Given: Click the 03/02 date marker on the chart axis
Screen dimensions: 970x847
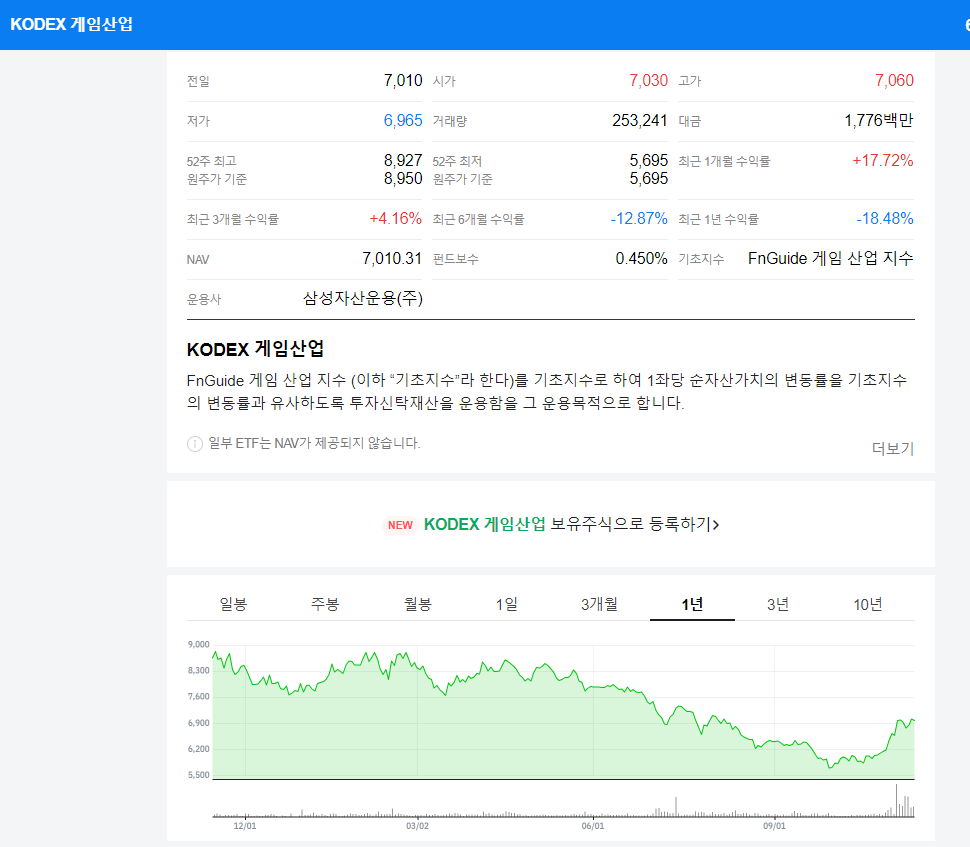Looking at the screenshot, I should click(417, 826).
